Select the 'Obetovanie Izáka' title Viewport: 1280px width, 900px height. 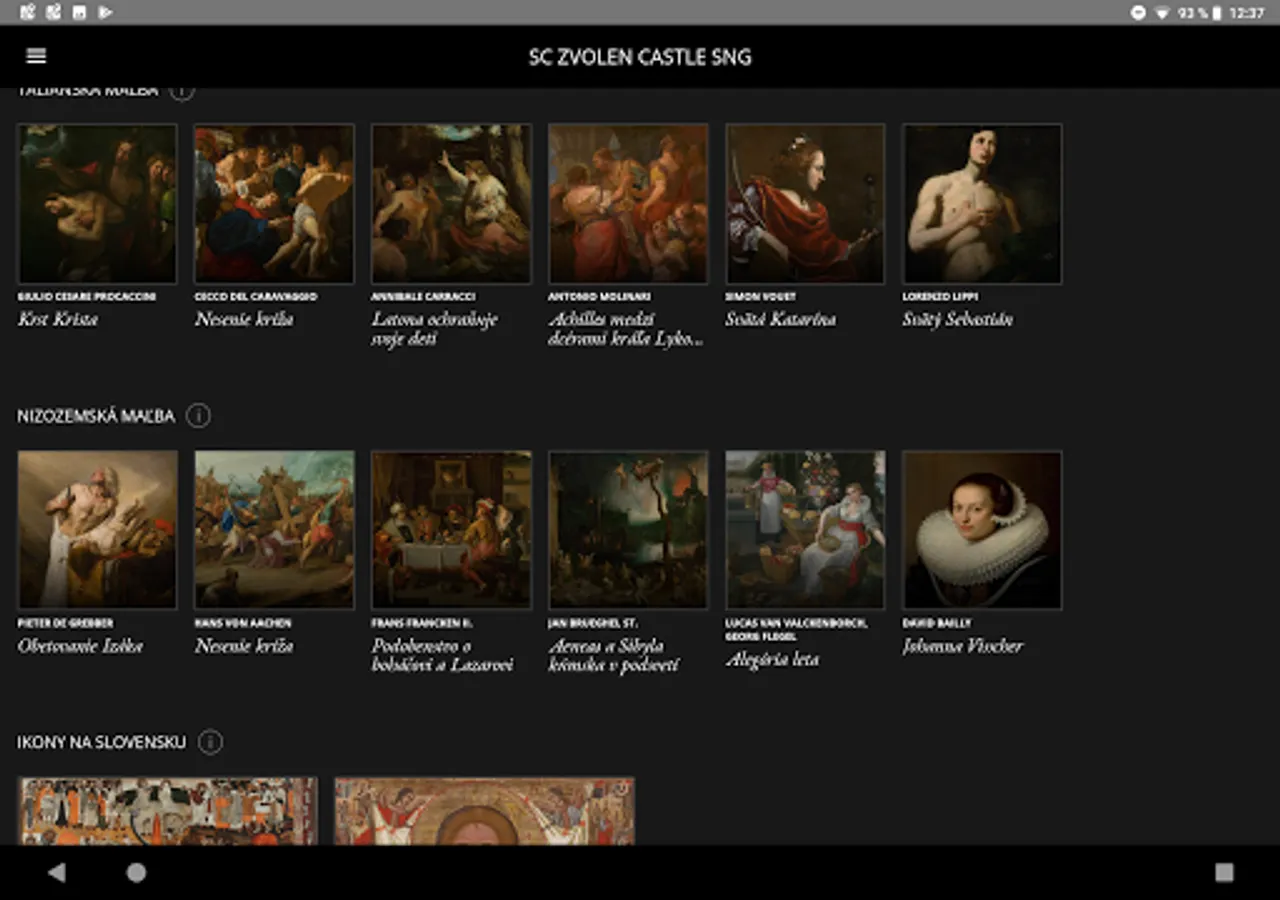click(x=80, y=646)
